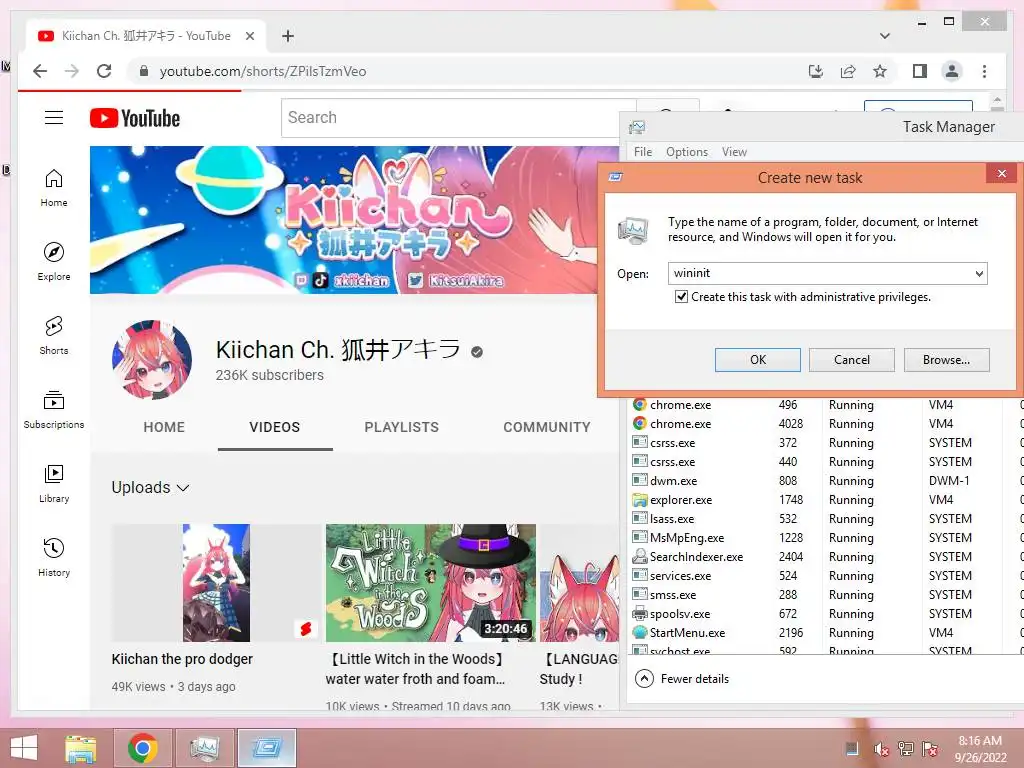Select MsMpEng.exe process row
Image resolution: width=1024 pixels, height=768 pixels.
pyautogui.click(x=825, y=538)
